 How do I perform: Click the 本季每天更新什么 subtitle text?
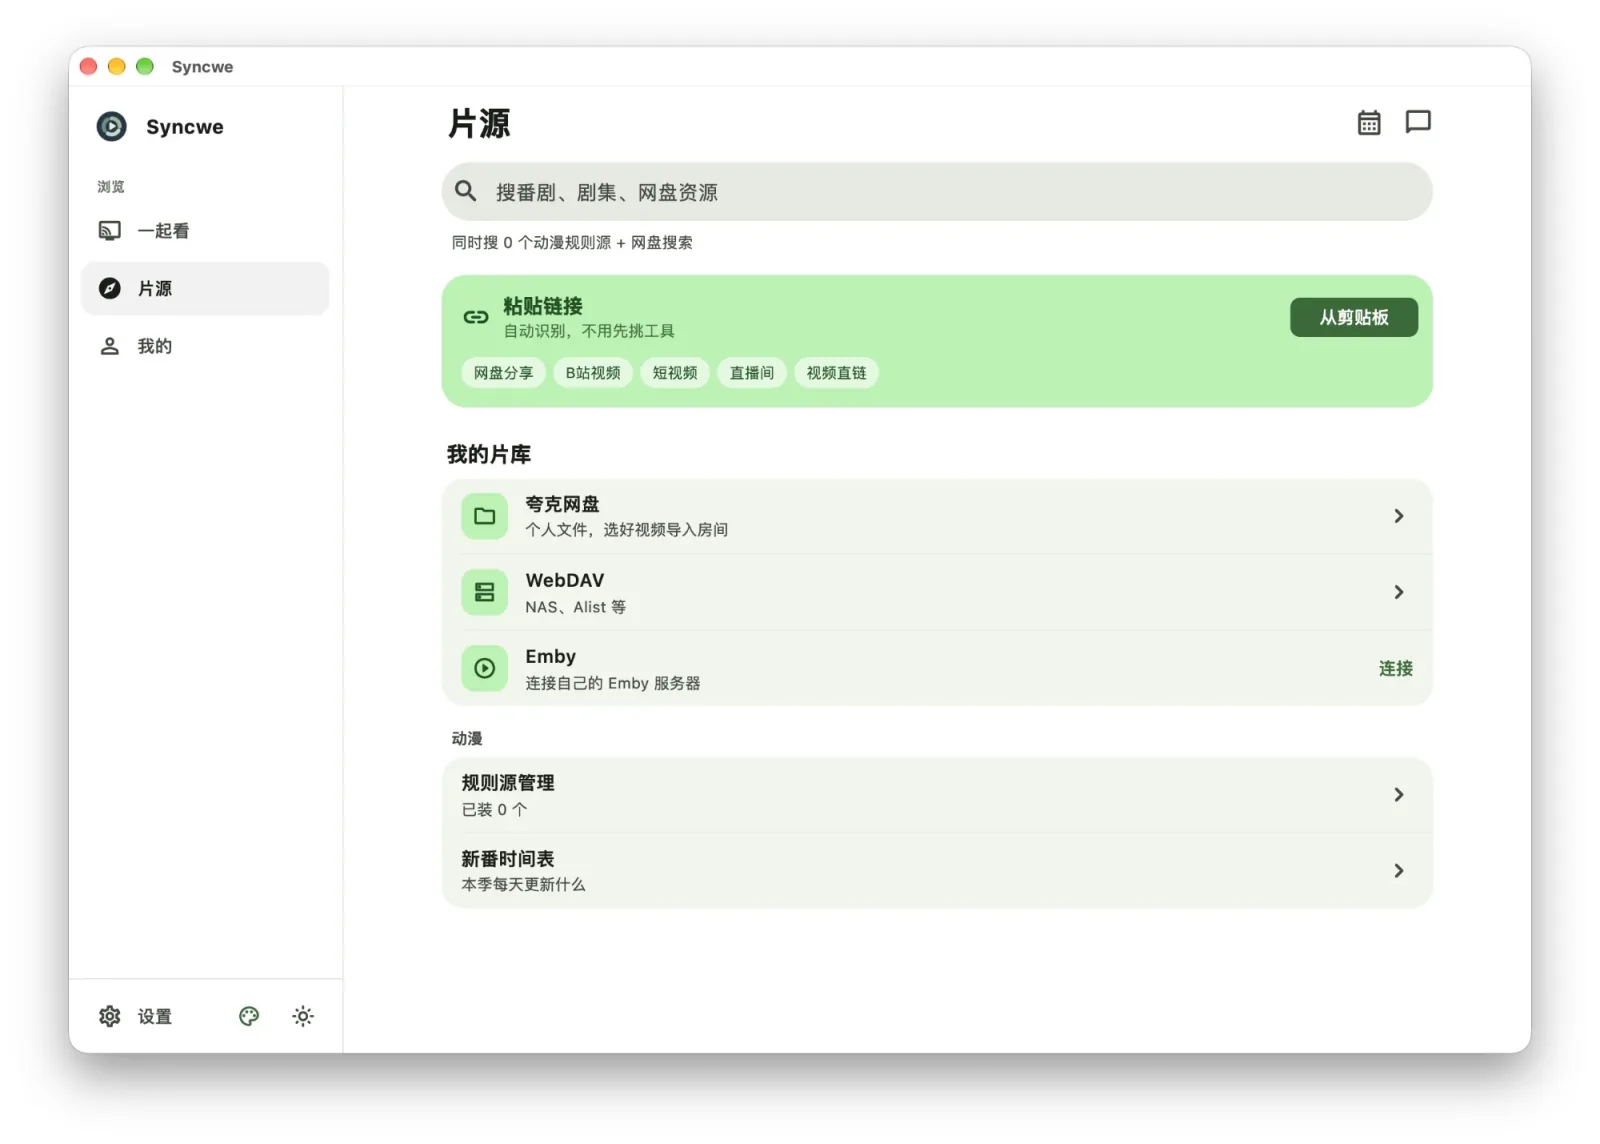coord(524,885)
